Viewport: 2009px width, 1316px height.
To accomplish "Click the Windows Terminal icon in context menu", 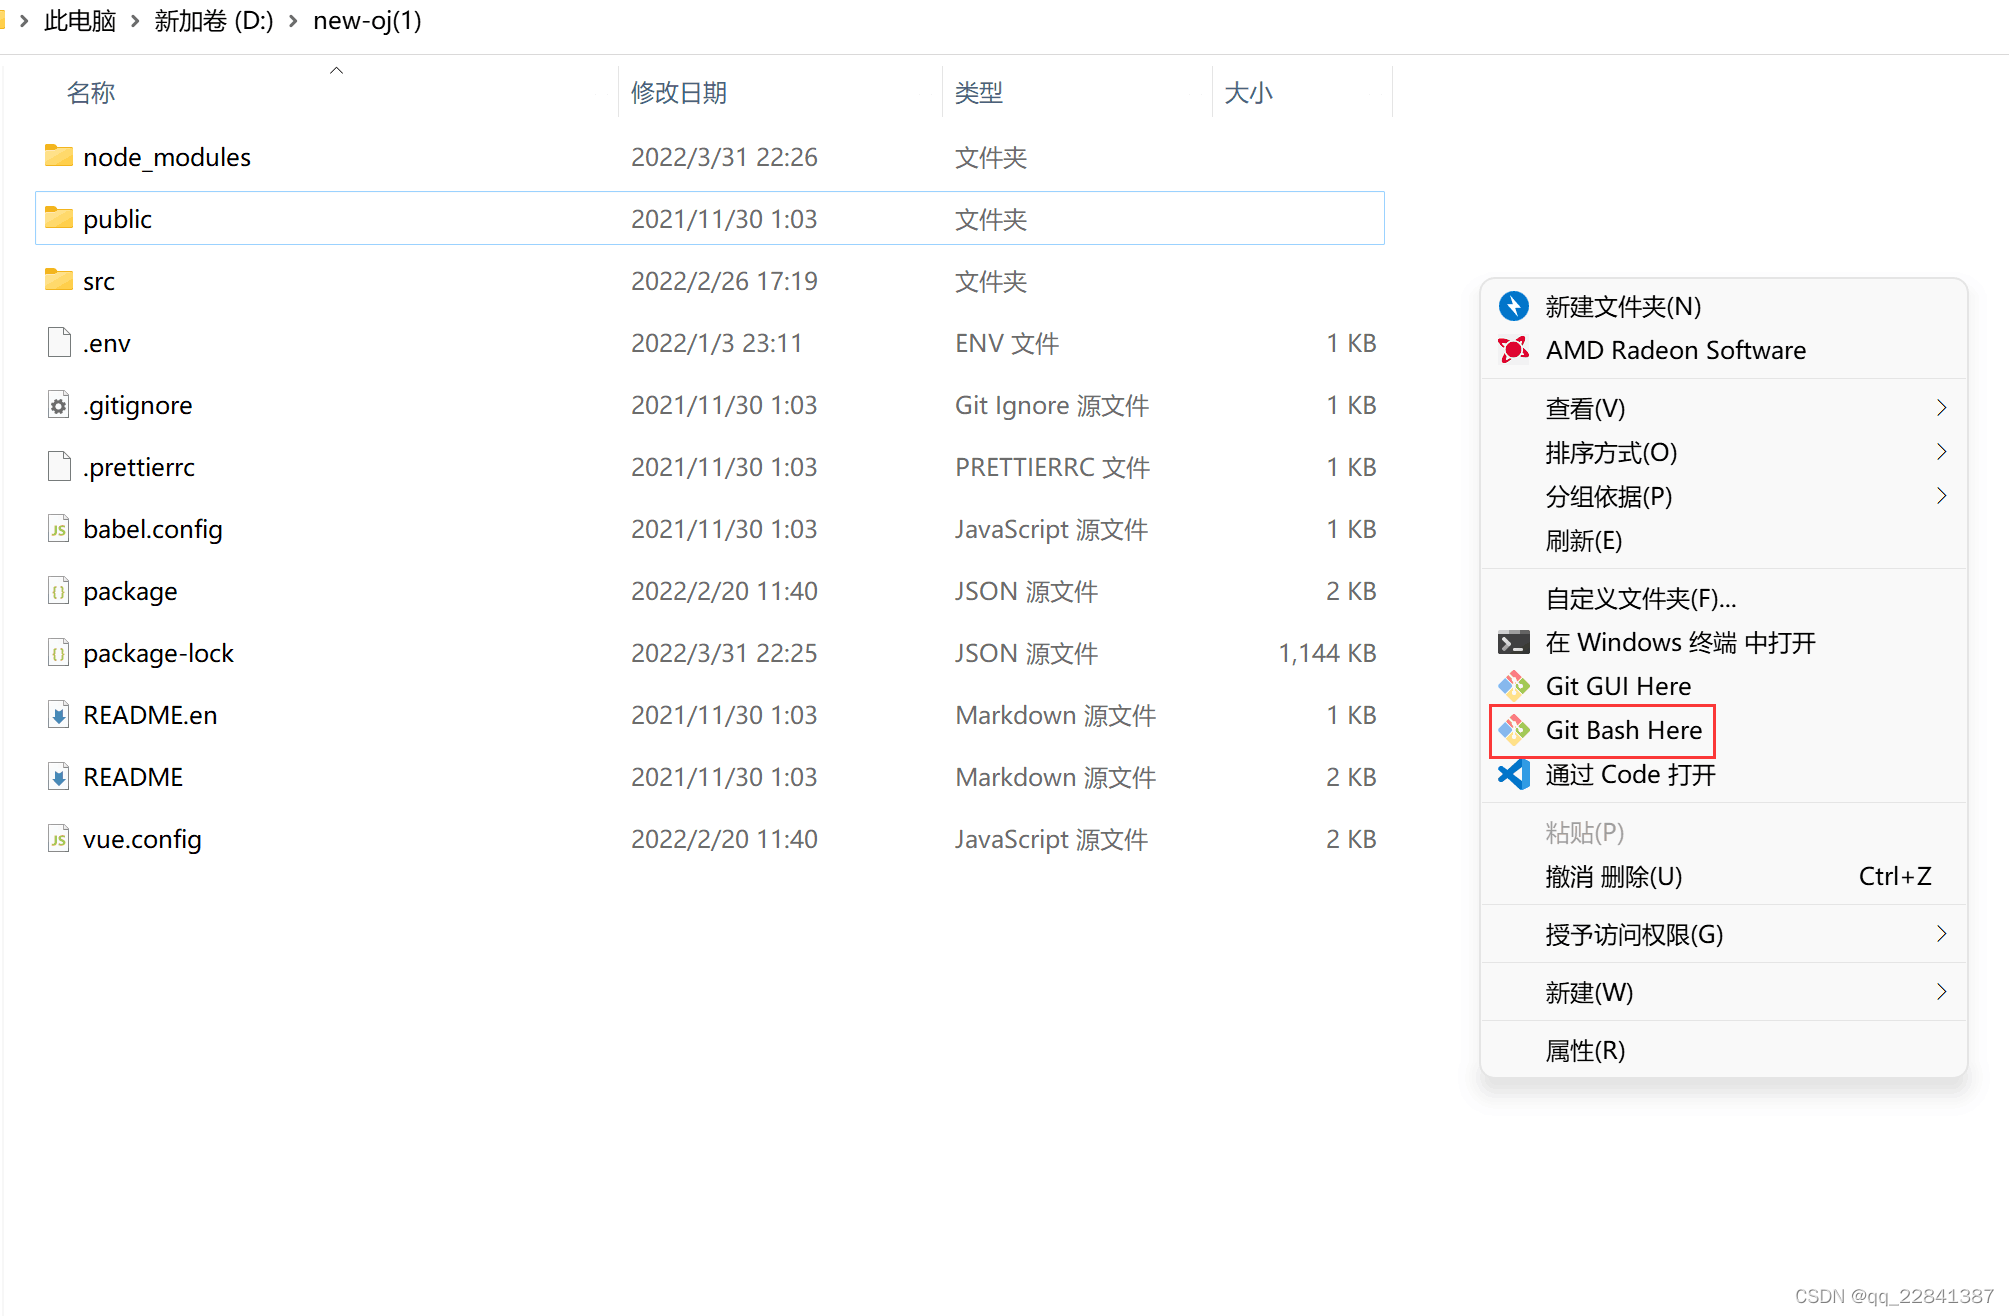I will [x=1513, y=641].
